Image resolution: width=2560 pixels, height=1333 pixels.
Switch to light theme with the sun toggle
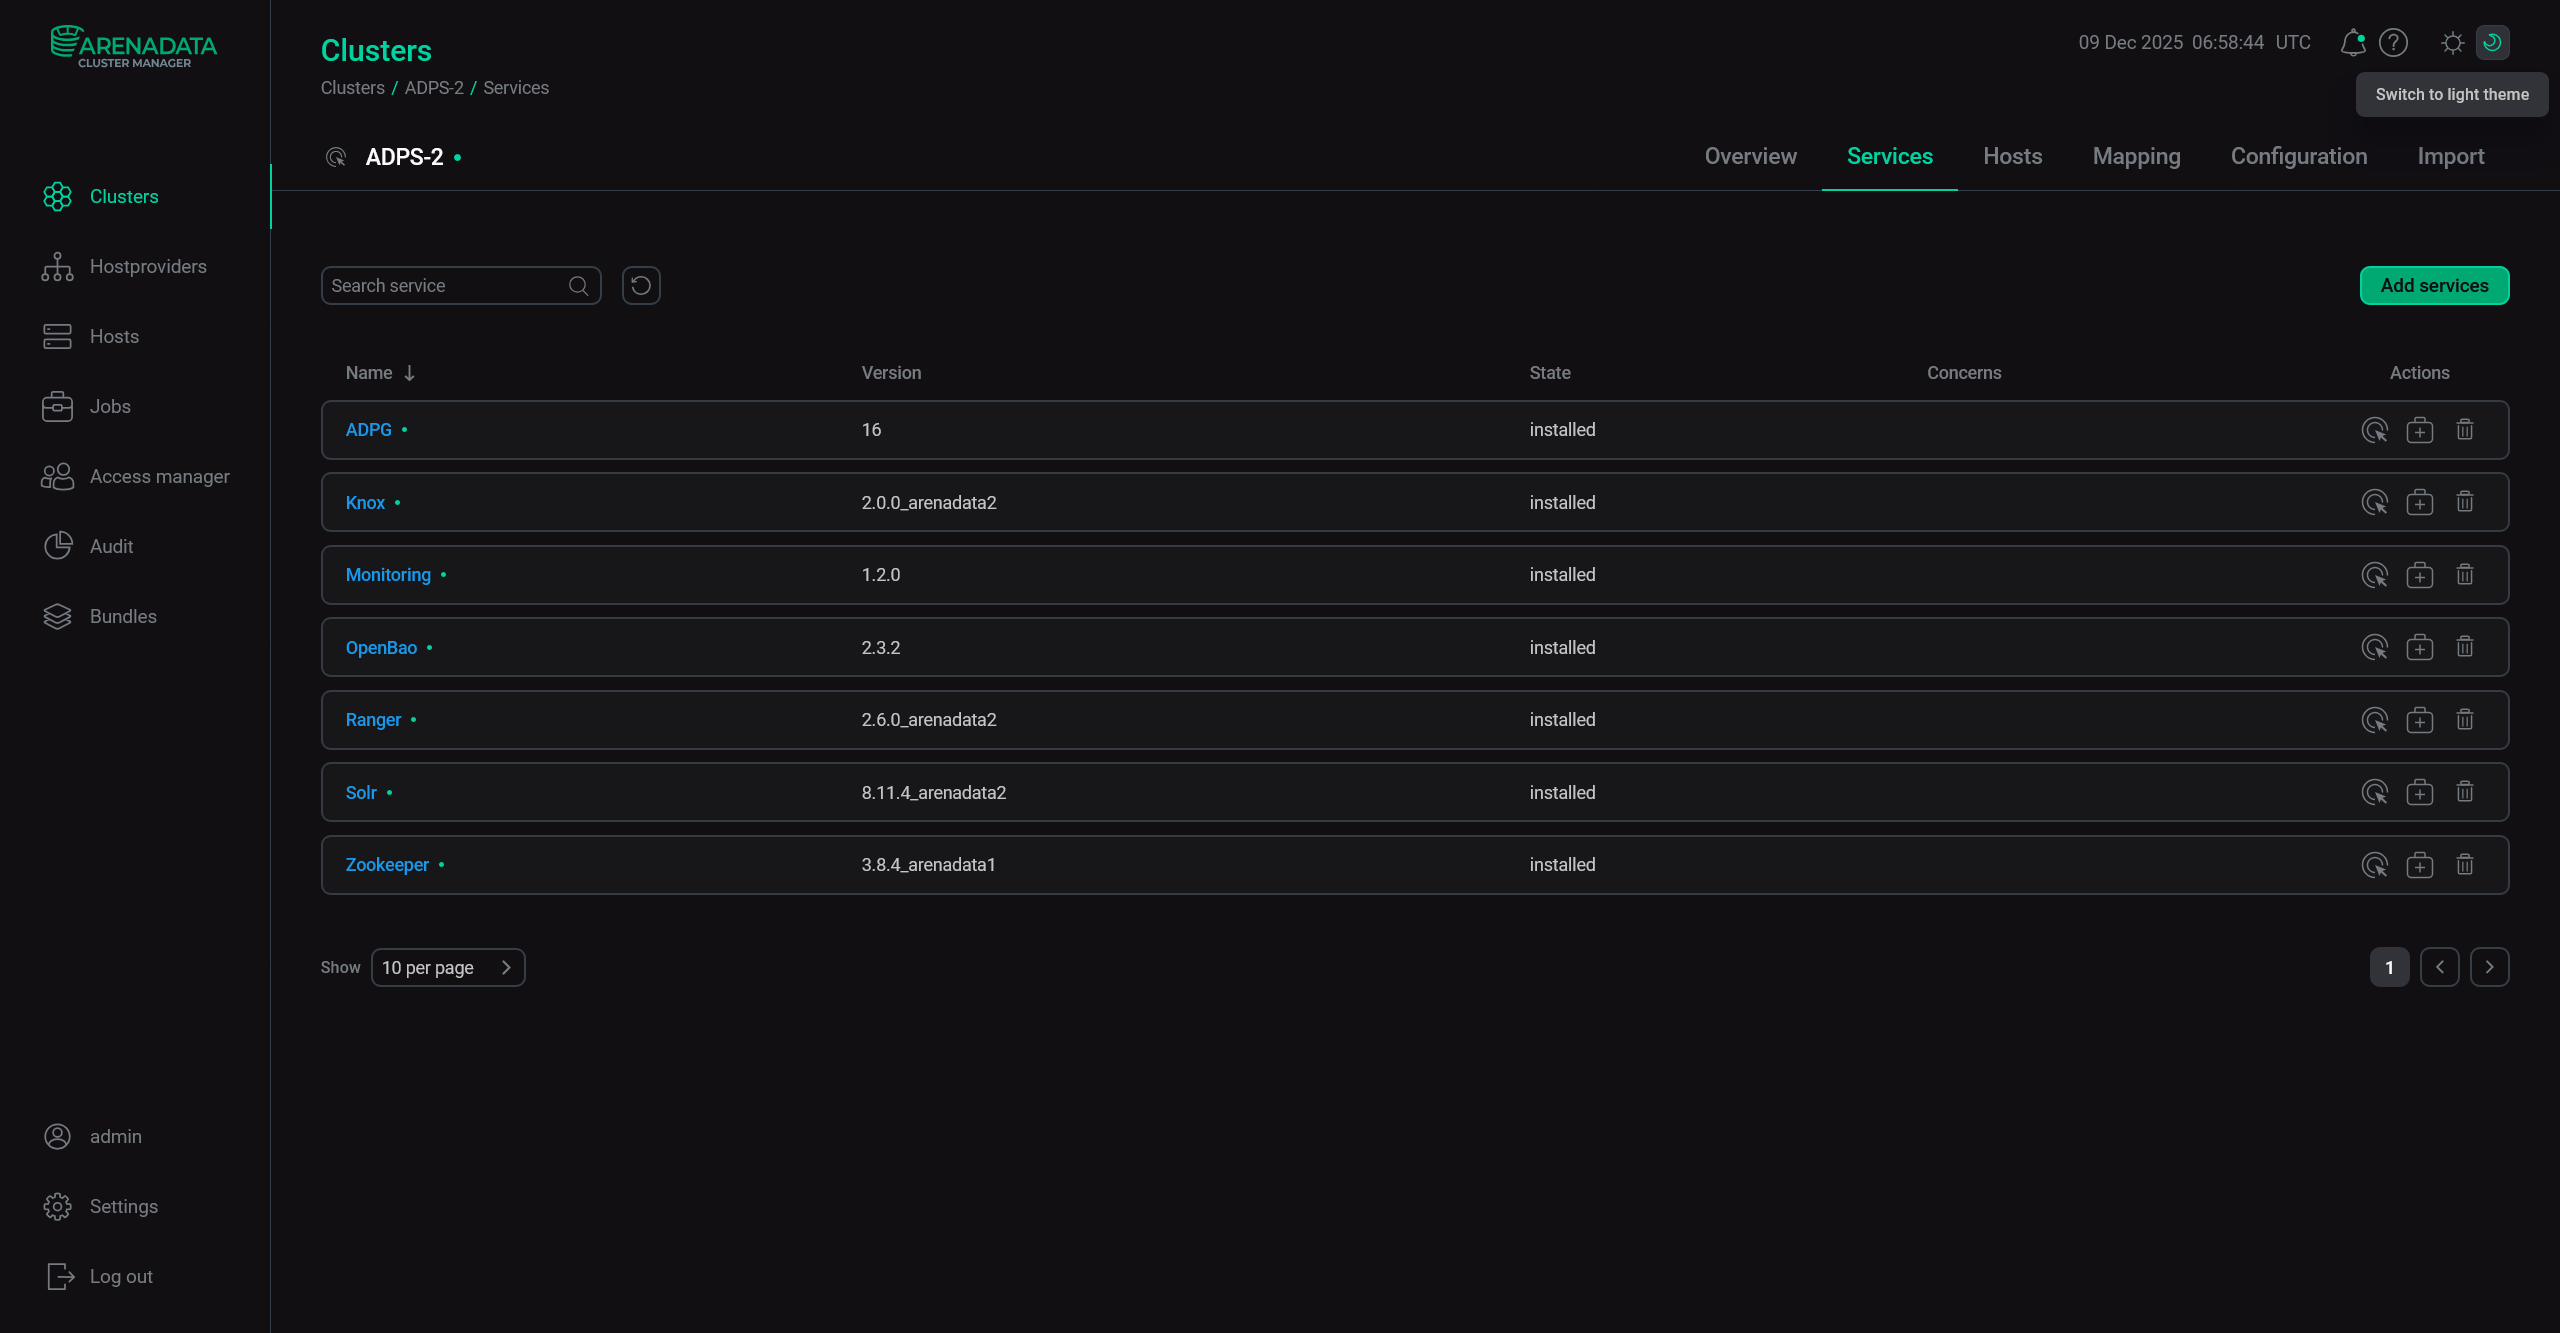point(2452,42)
